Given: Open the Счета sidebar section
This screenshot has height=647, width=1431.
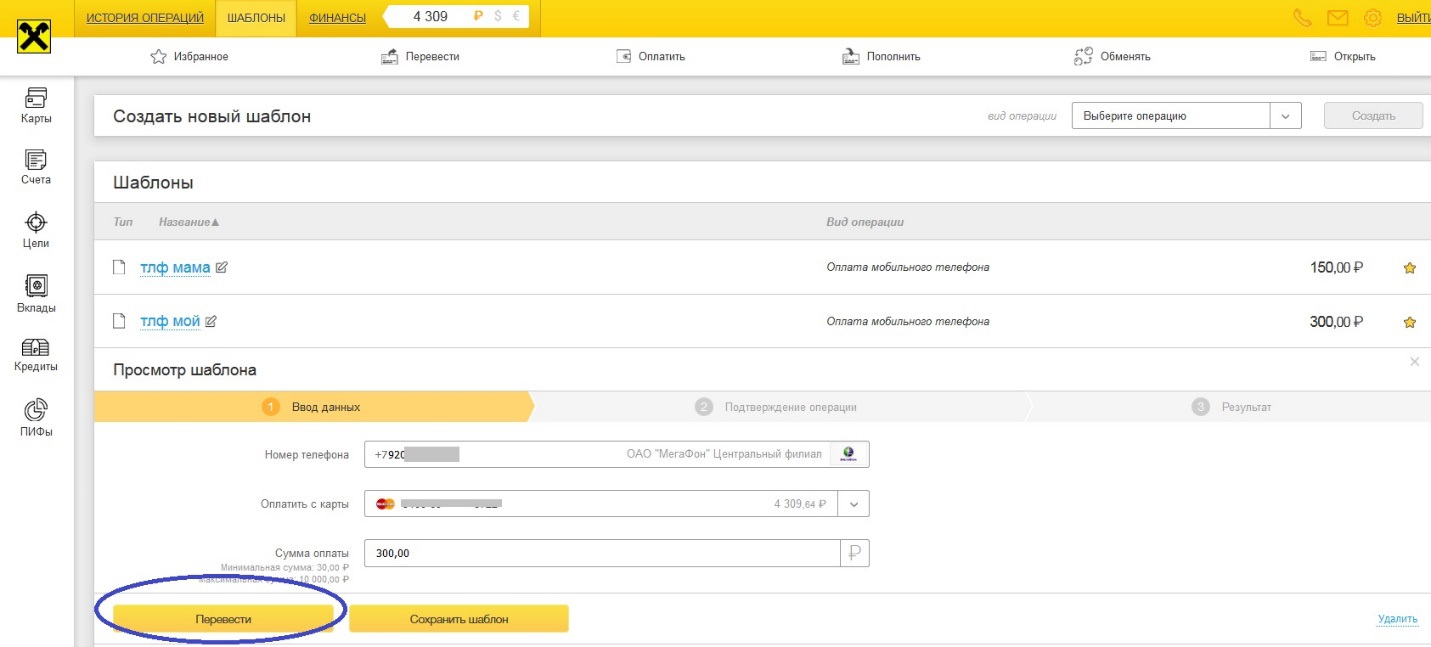Looking at the screenshot, I should [x=36, y=168].
